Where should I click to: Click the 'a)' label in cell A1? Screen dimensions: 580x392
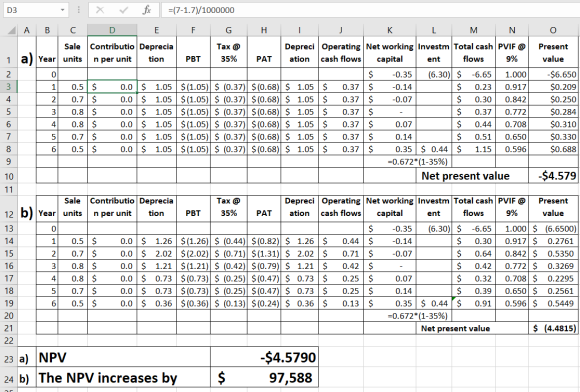click(x=27, y=58)
